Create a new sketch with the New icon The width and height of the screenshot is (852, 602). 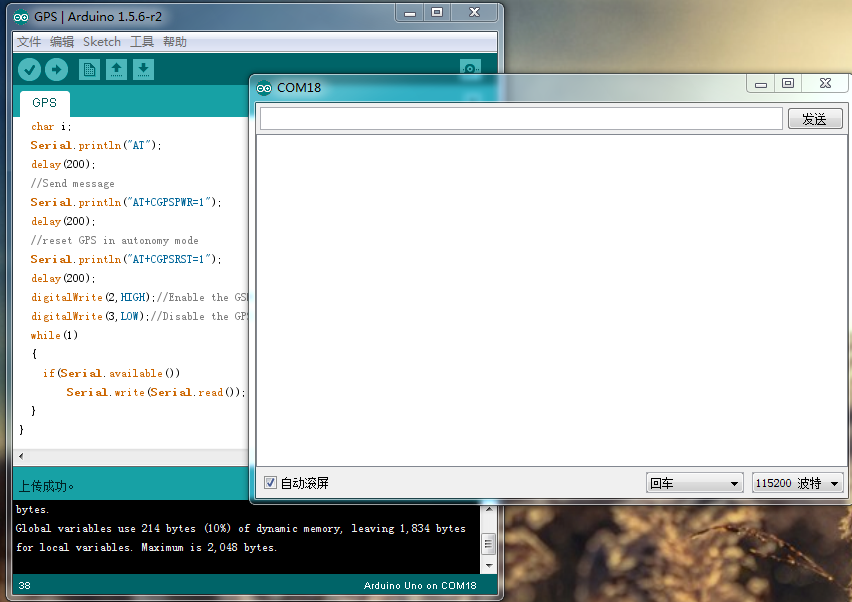coord(89,70)
